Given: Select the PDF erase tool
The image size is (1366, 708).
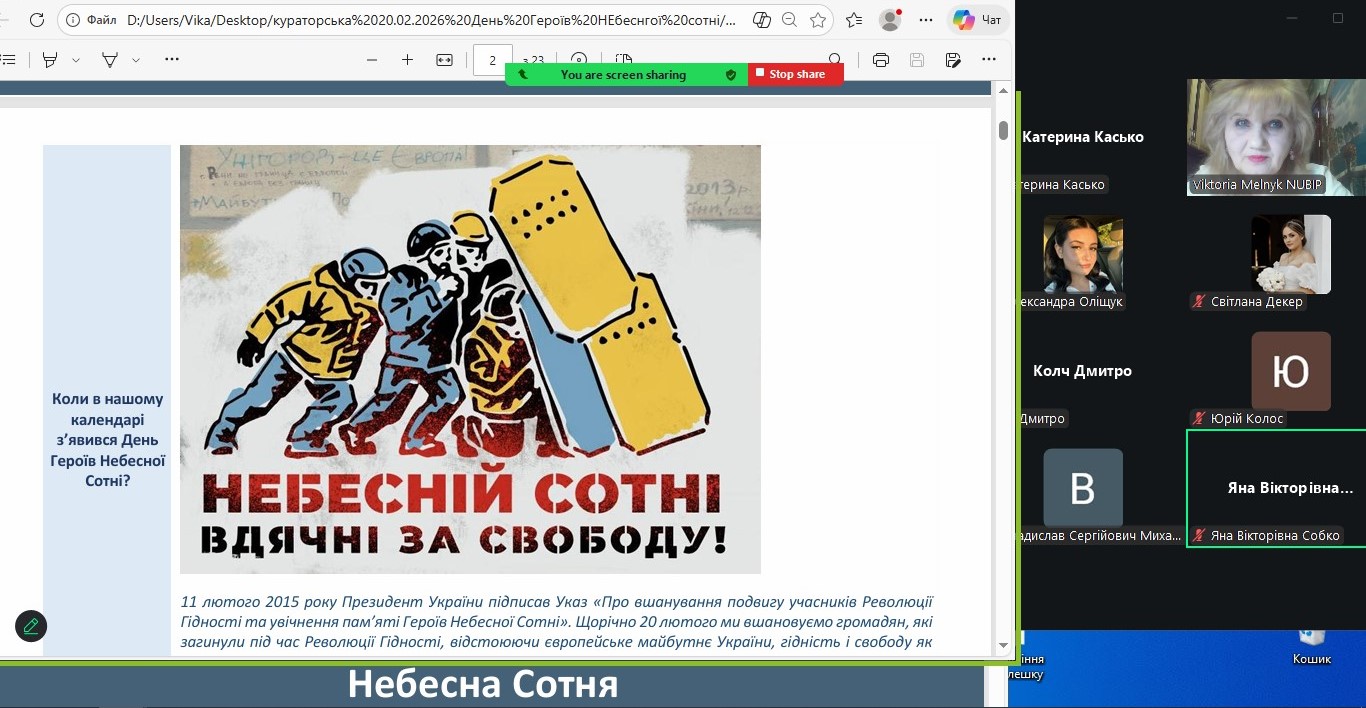Looking at the screenshot, I should click(x=110, y=60).
